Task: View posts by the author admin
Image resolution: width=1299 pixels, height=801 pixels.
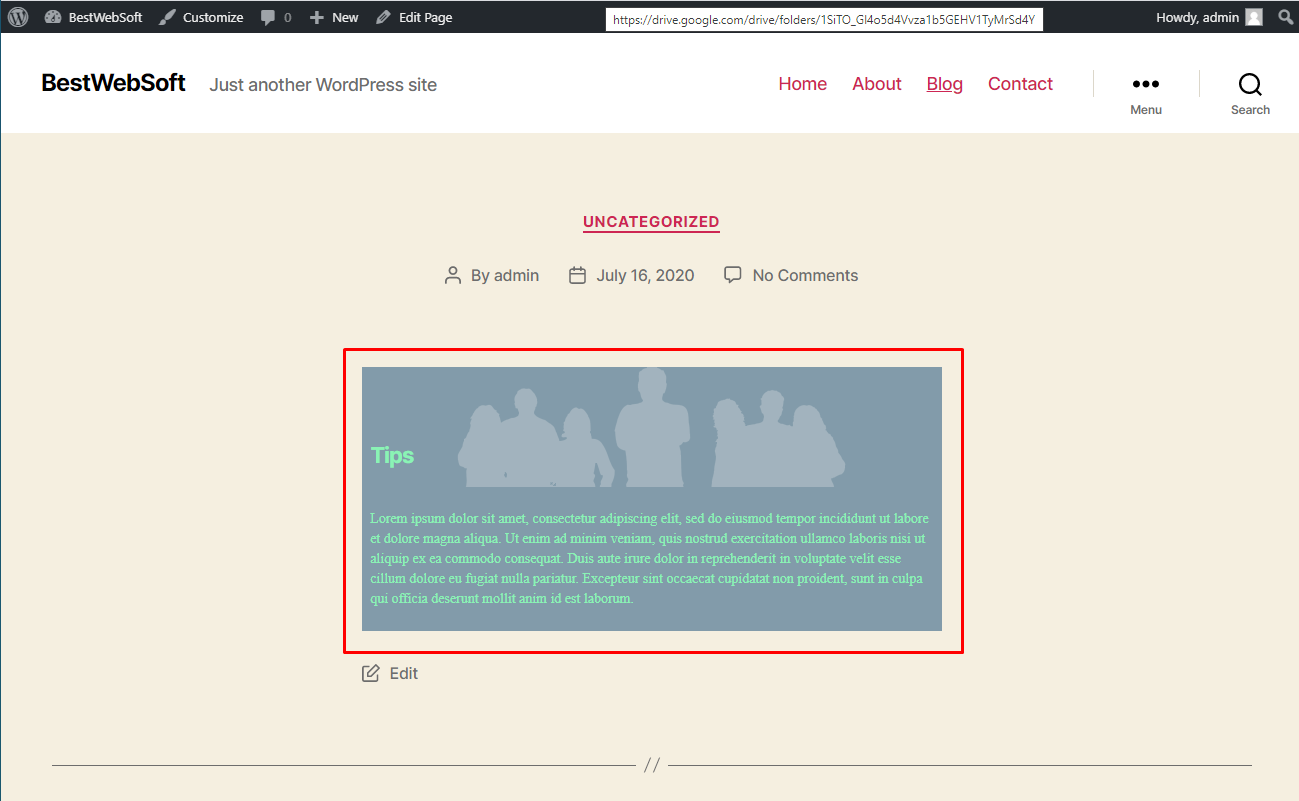Action: point(516,275)
